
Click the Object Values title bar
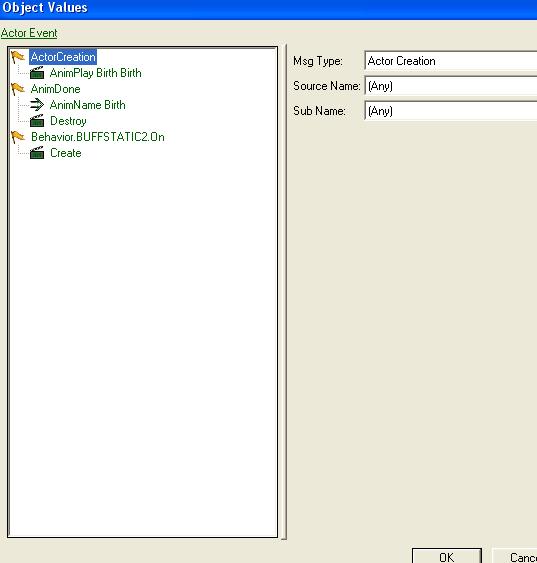pos(268,9)
